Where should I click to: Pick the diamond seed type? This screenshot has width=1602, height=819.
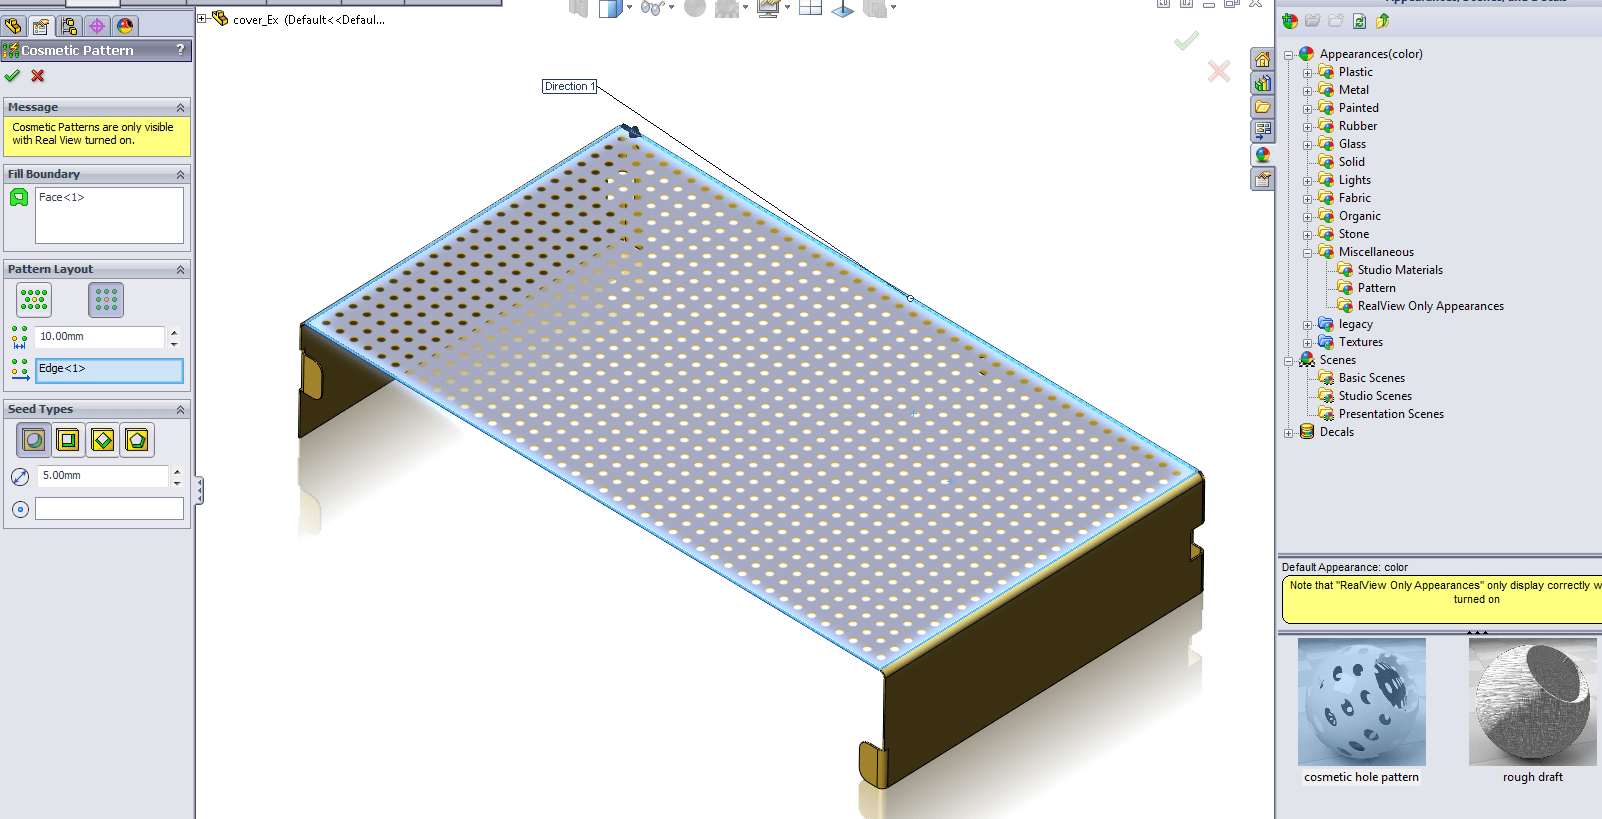click(102, 440)
